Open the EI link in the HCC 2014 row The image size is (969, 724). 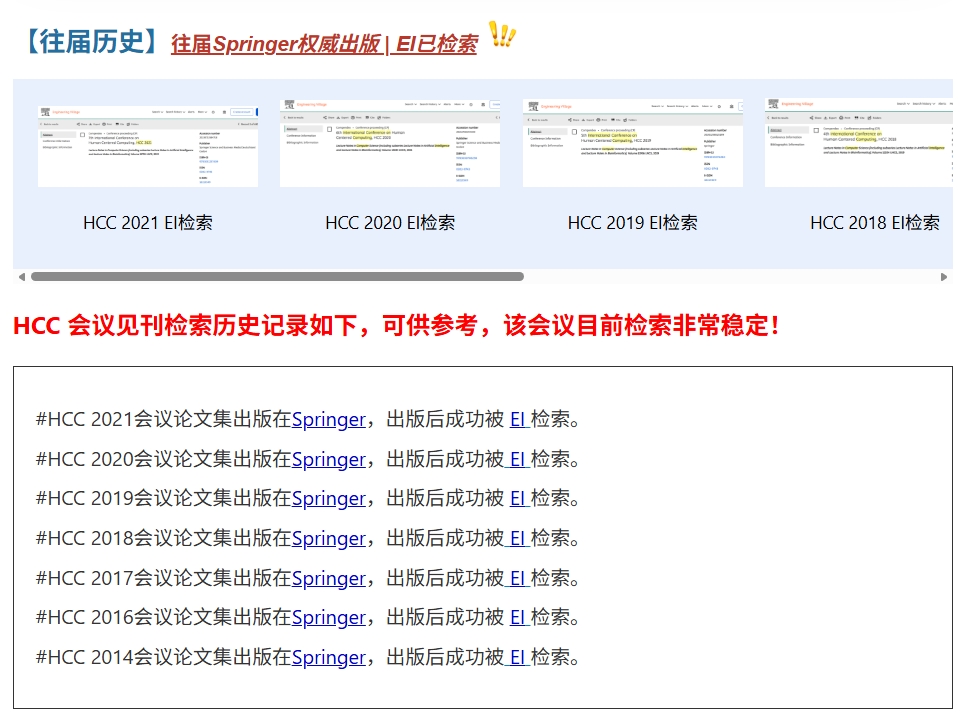click(x=519, y=657)
